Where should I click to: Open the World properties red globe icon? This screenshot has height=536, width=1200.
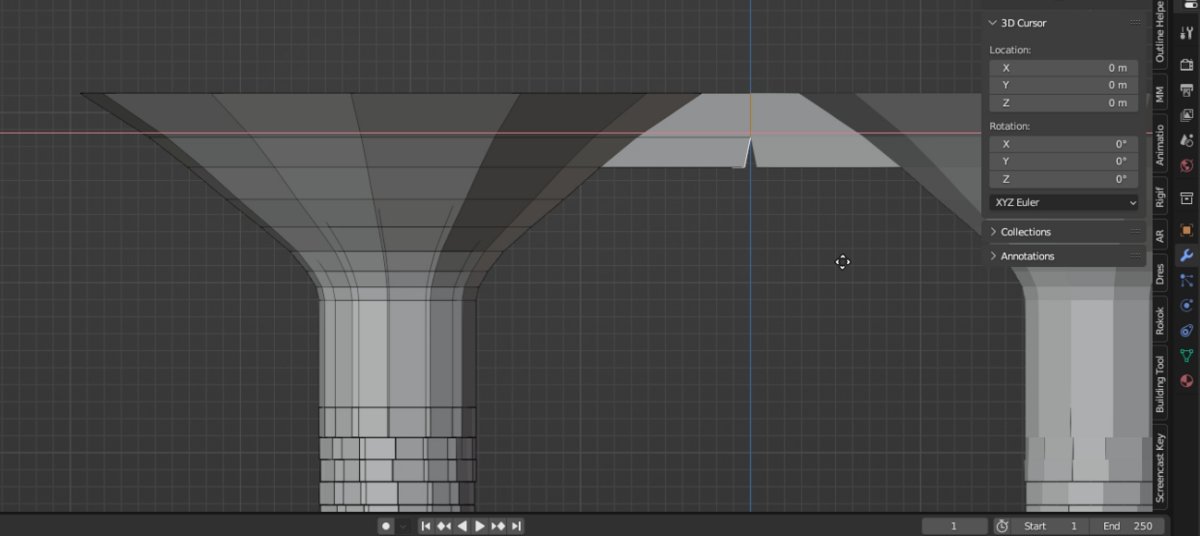(1187, 165)
